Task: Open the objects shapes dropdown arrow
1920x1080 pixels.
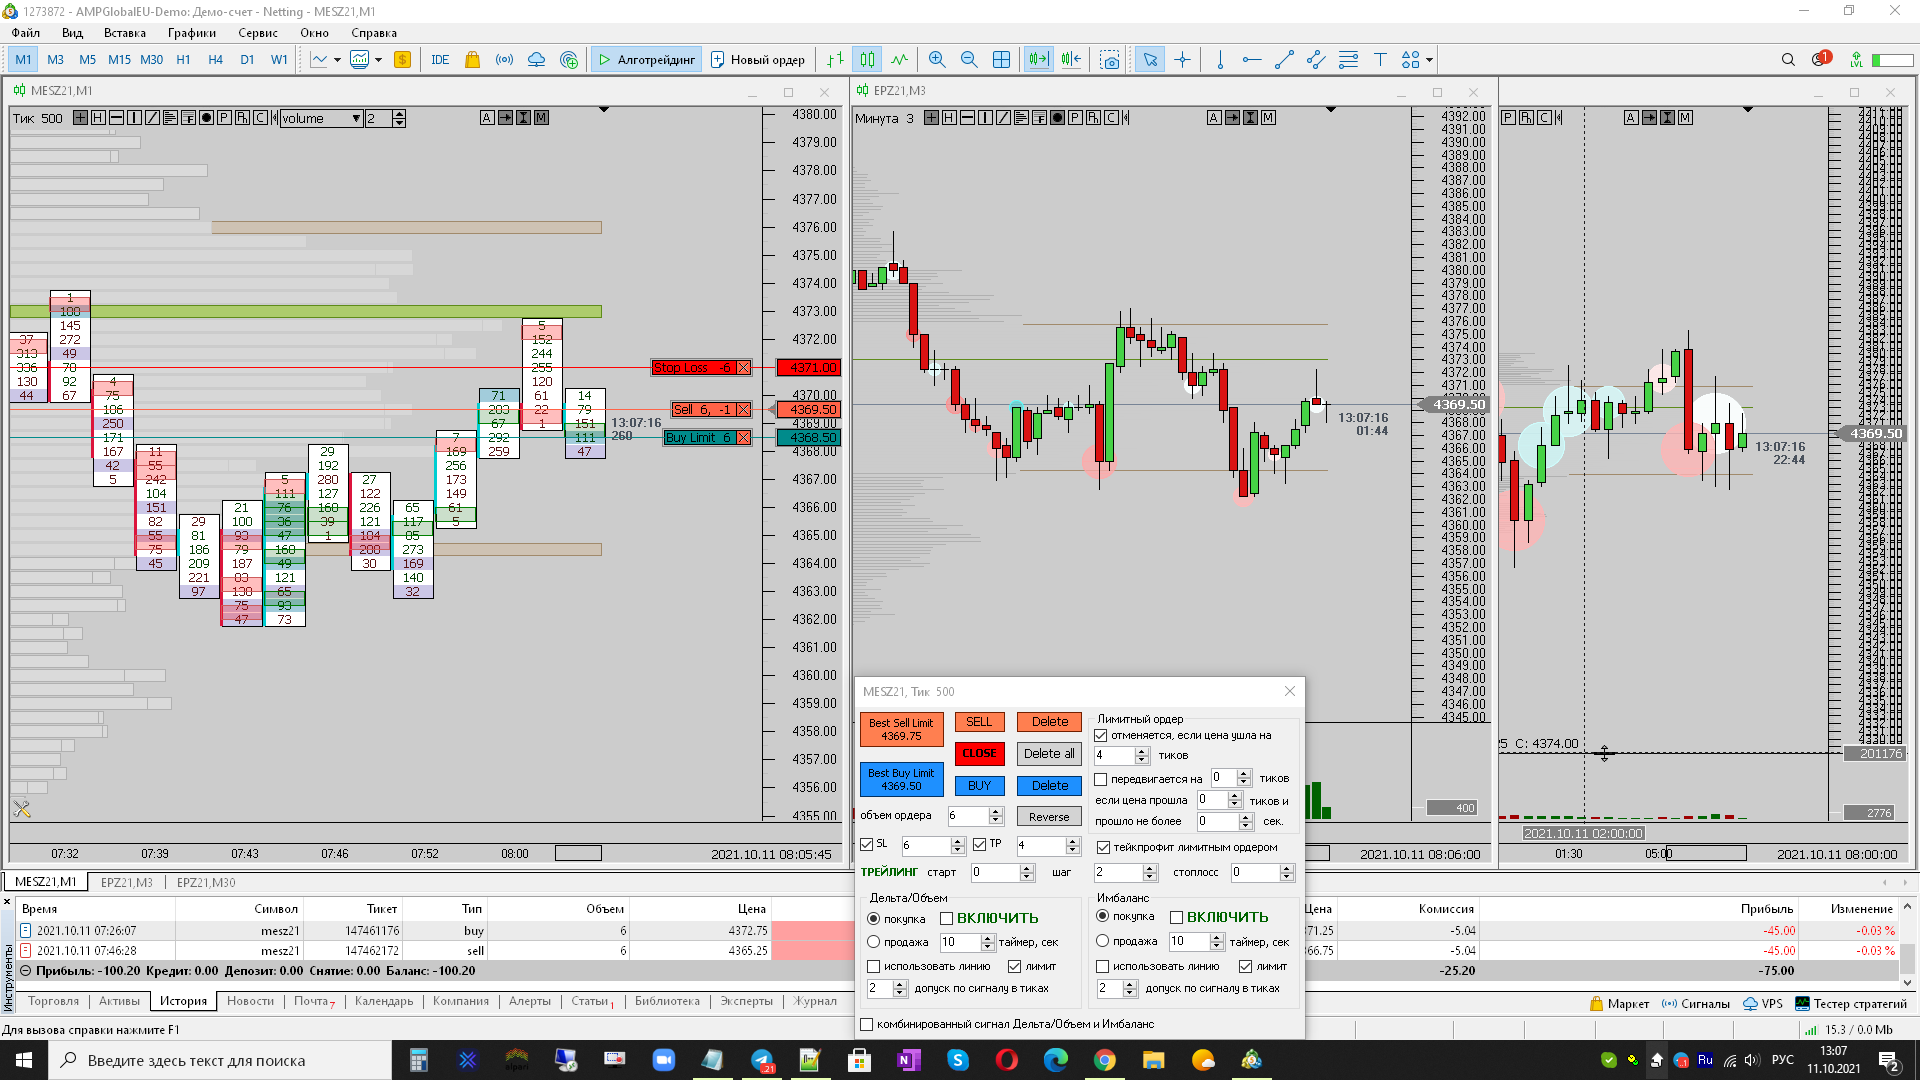Action: point(1429,60)
